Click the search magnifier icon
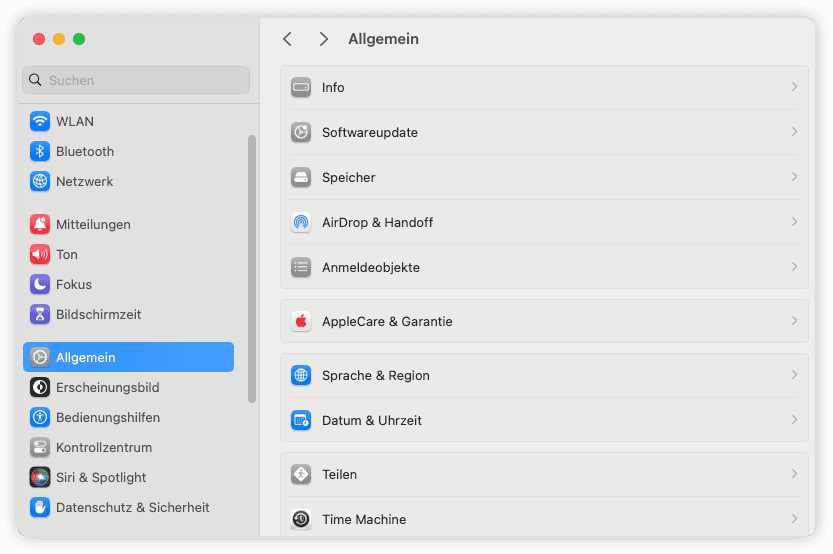This screenshot has height=554, width=833. click(x=35, y=80)
